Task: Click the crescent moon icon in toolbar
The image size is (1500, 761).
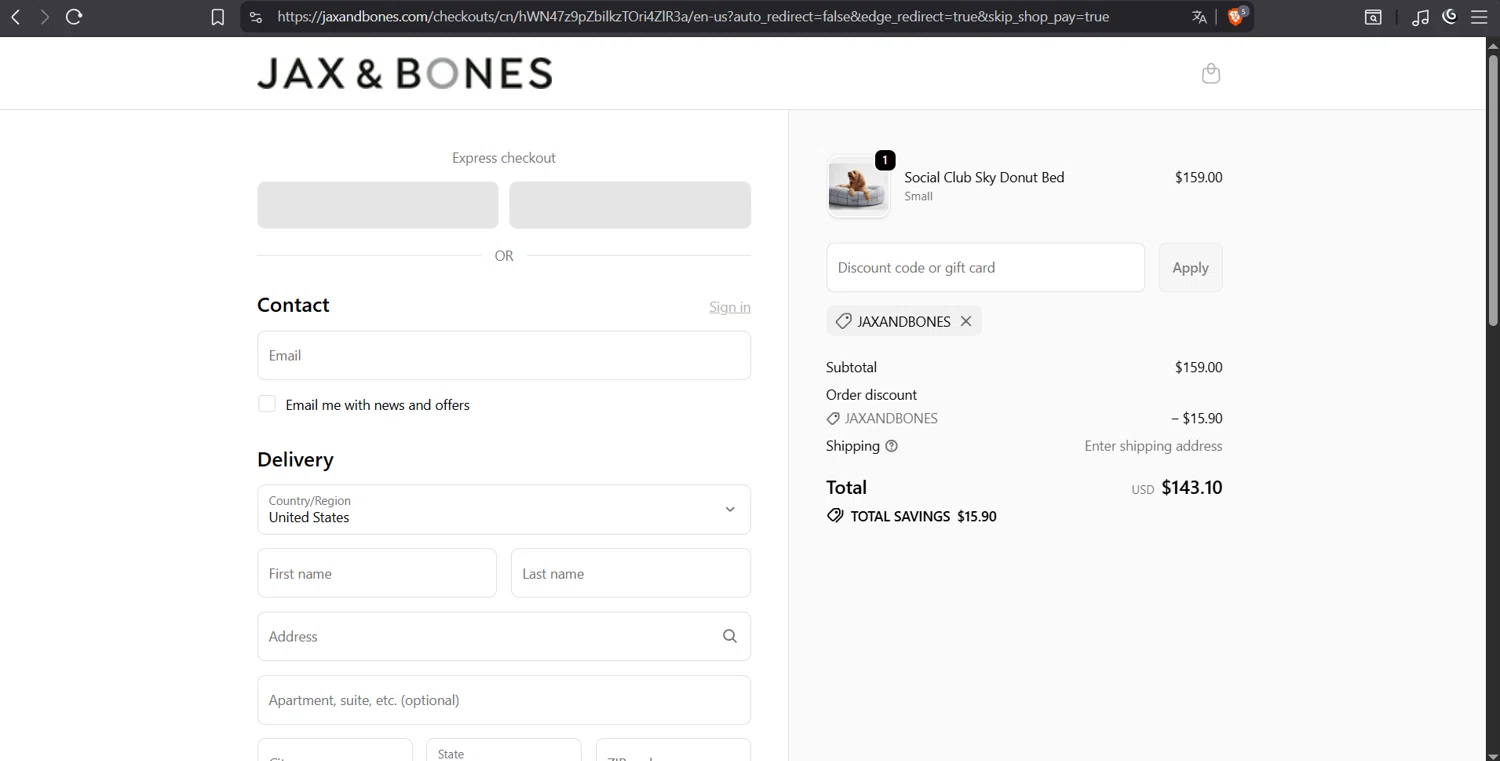Action: (1449, 16)
